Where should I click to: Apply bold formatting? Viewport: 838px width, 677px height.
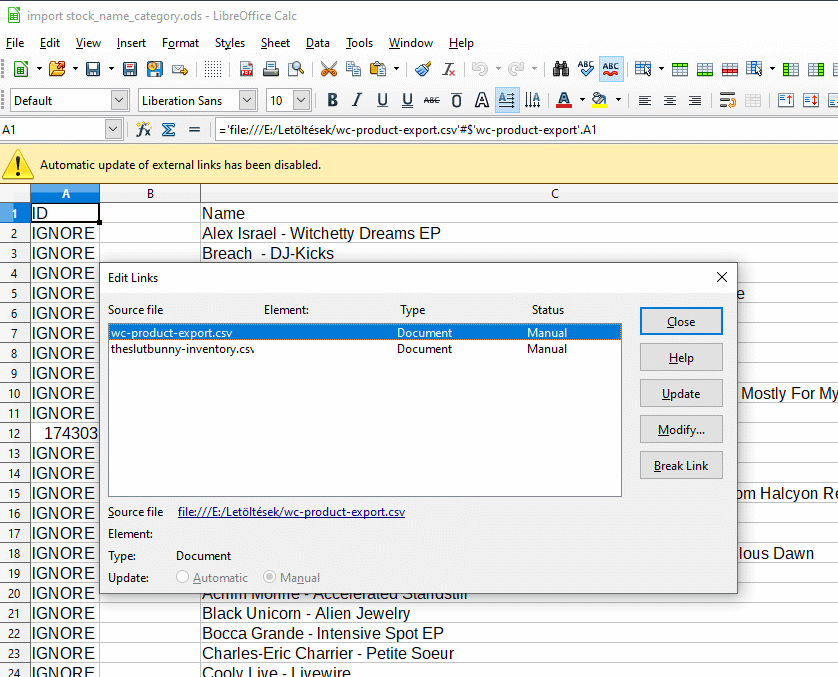[x=332, y=100]
